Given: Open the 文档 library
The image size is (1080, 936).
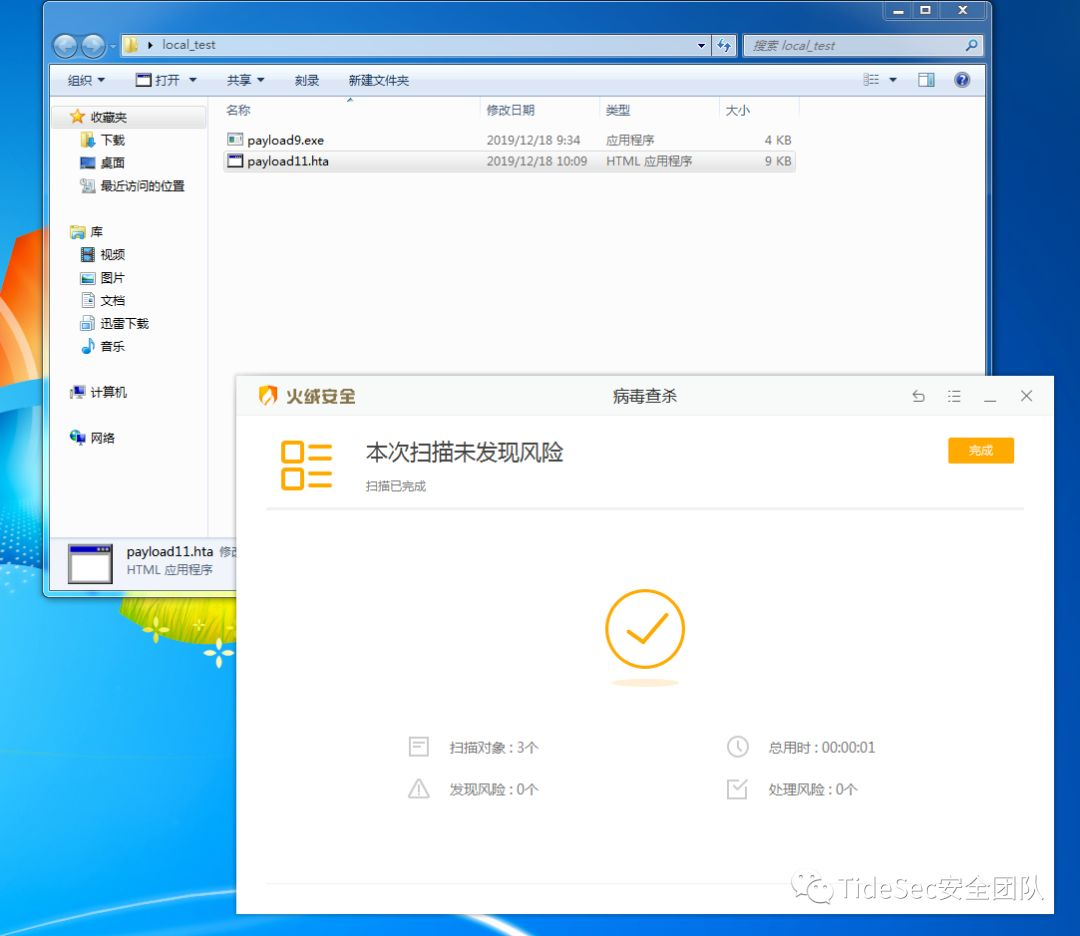Looking at the screenshot, I should click(x=112, y=300).
